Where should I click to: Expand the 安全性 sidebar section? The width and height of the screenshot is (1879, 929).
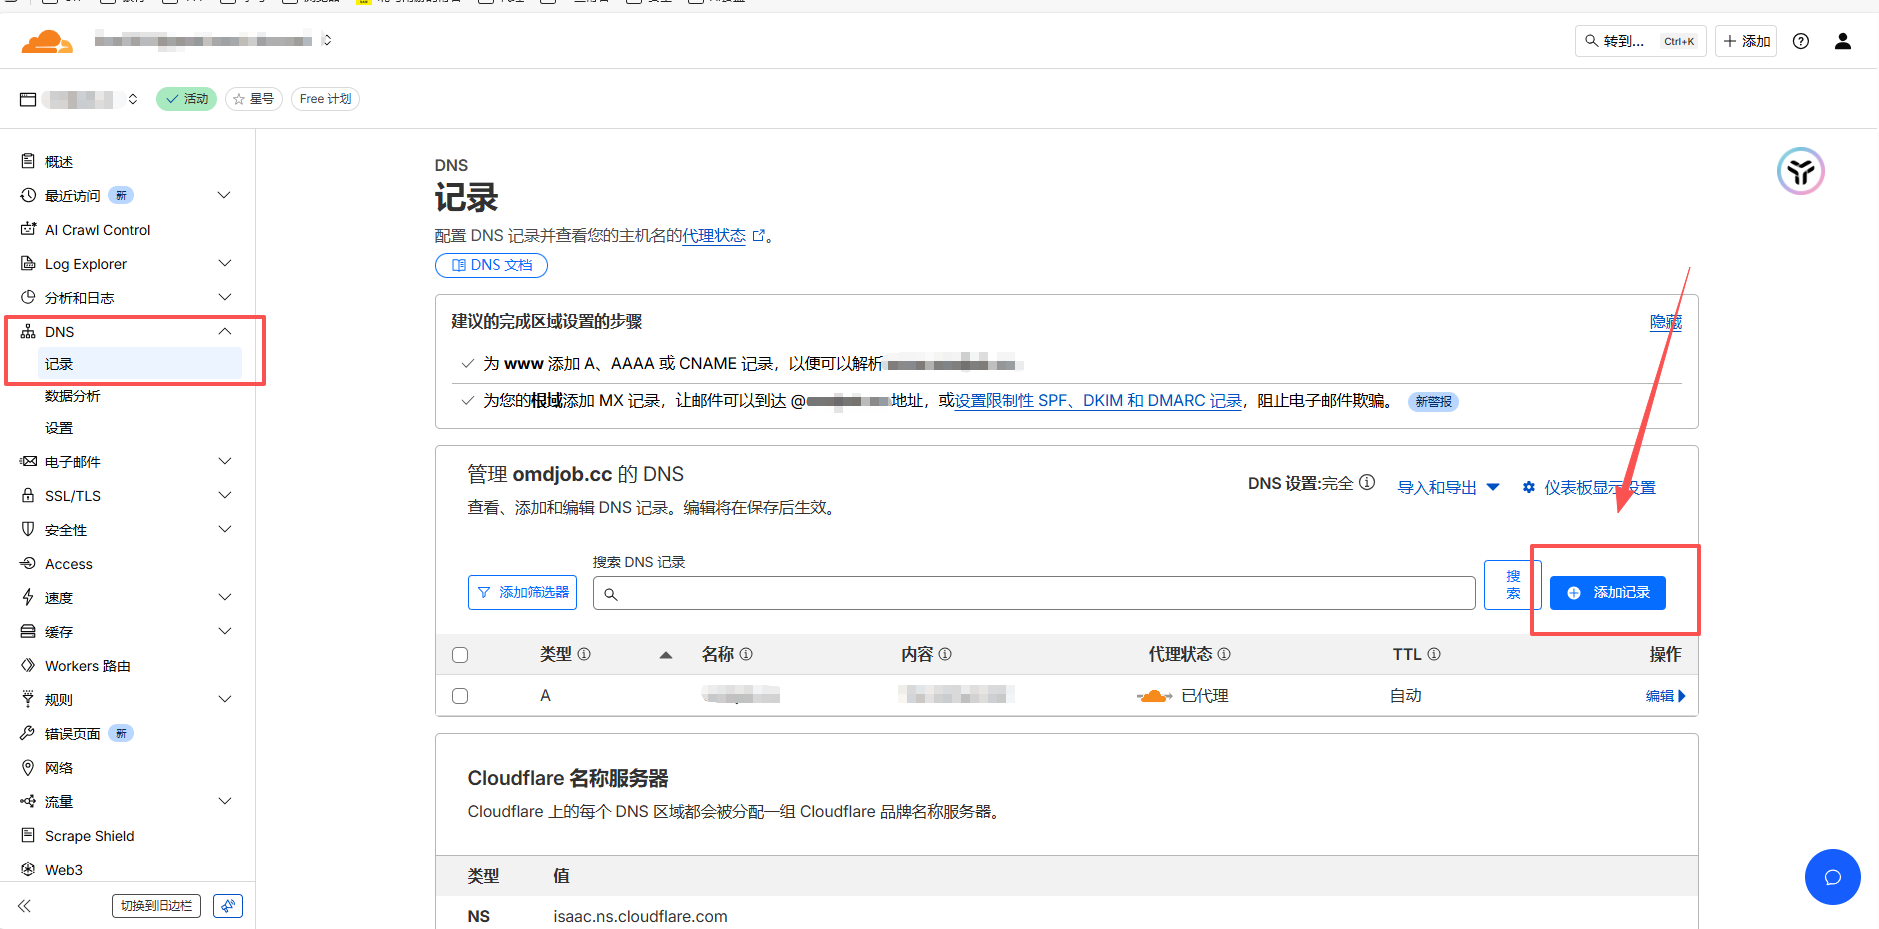(x=225, y=529)
